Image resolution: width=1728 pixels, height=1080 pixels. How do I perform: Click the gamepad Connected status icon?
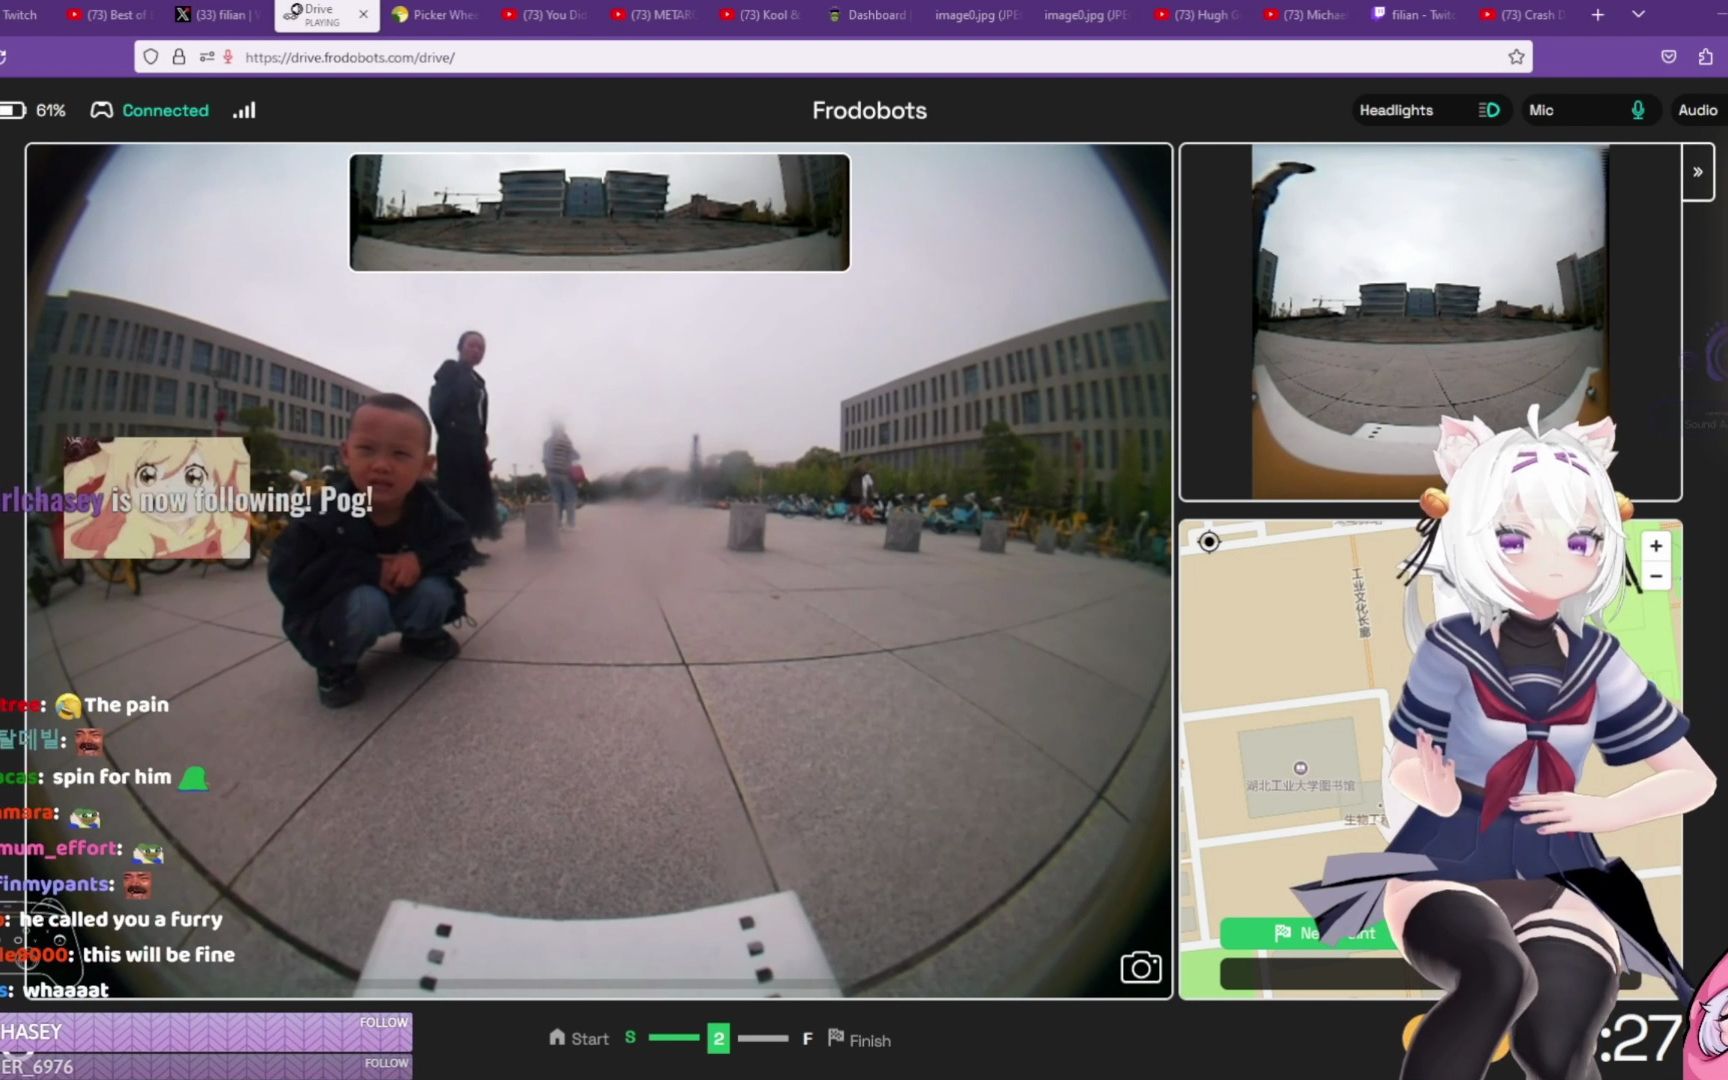tap(102, 110)
